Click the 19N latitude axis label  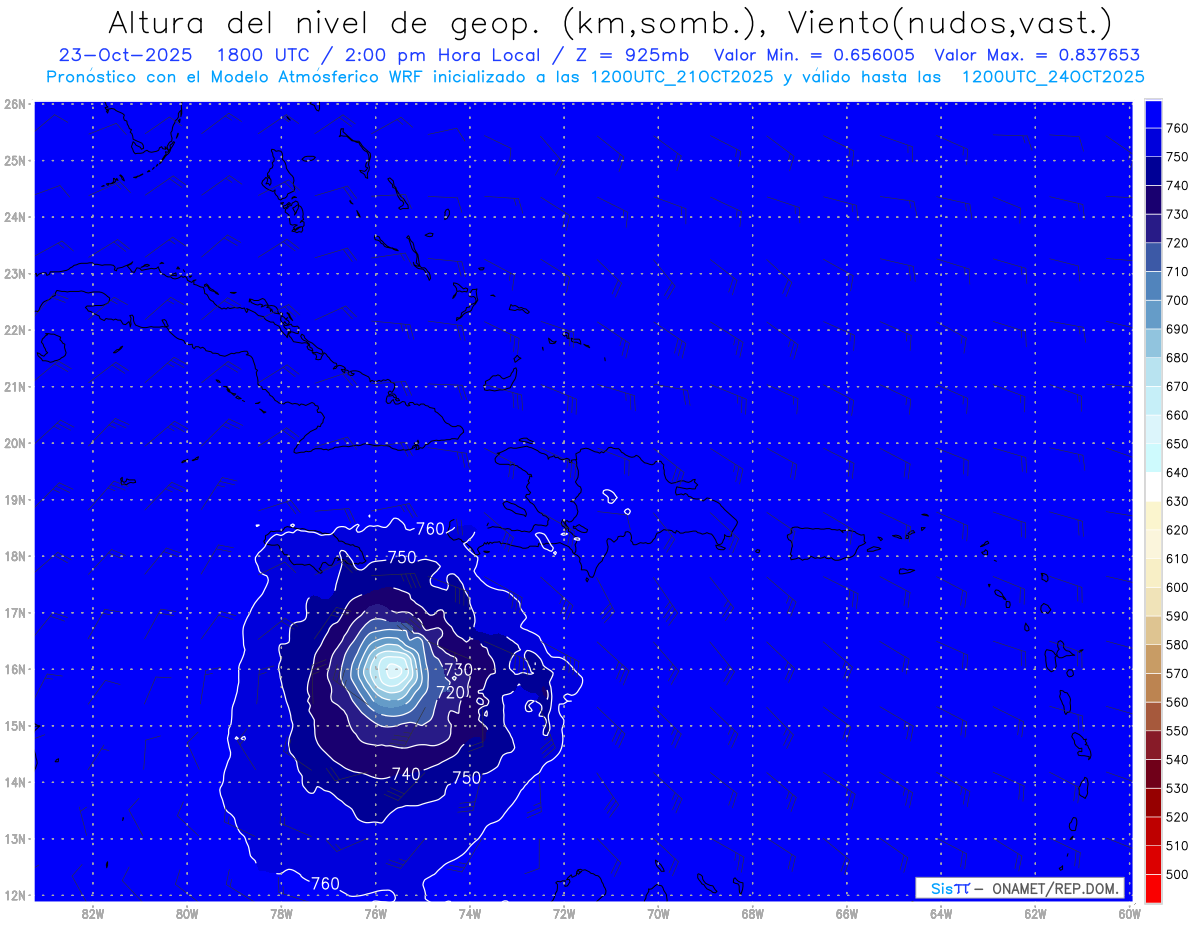[14, 500]
